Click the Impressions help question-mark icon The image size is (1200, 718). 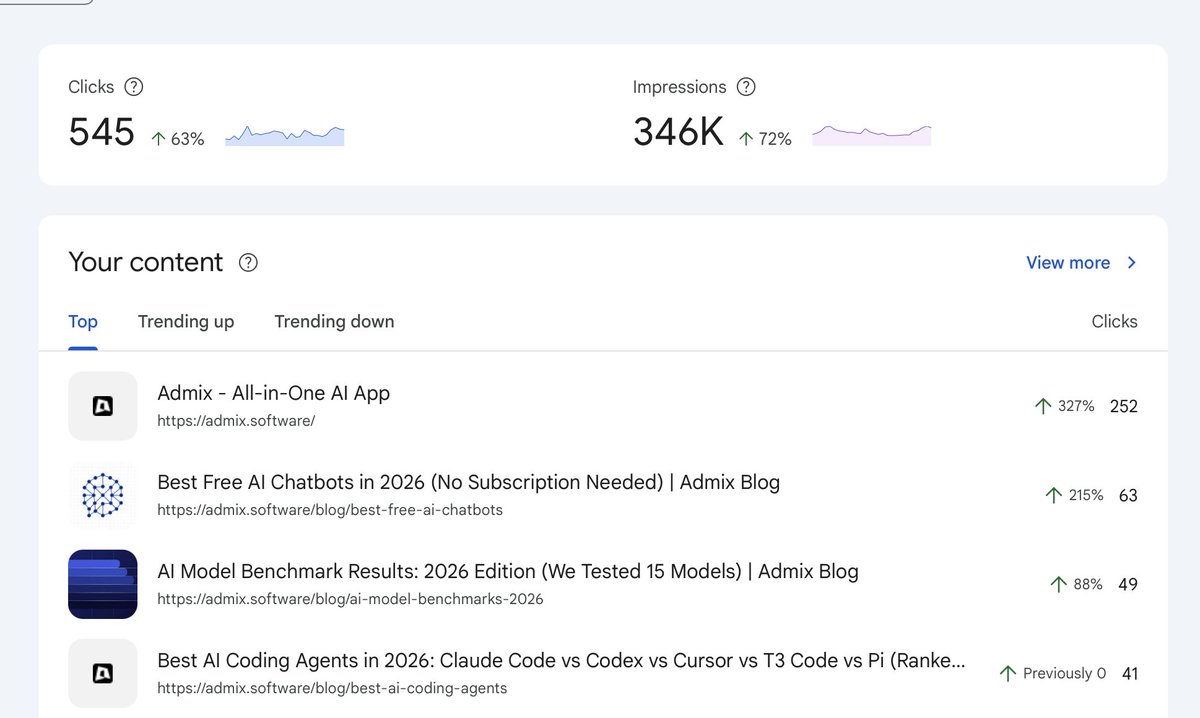click(746, 87)
